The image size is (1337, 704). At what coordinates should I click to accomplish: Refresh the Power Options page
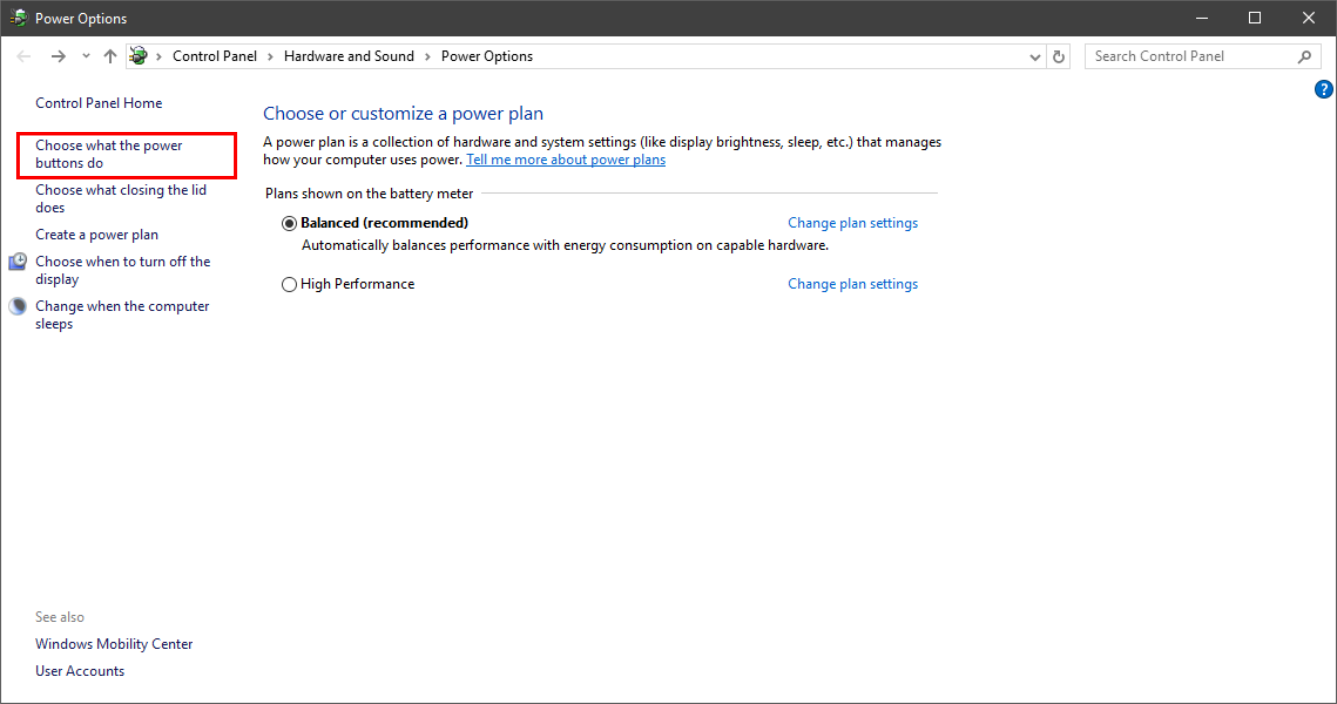(x=1059, y=57)
